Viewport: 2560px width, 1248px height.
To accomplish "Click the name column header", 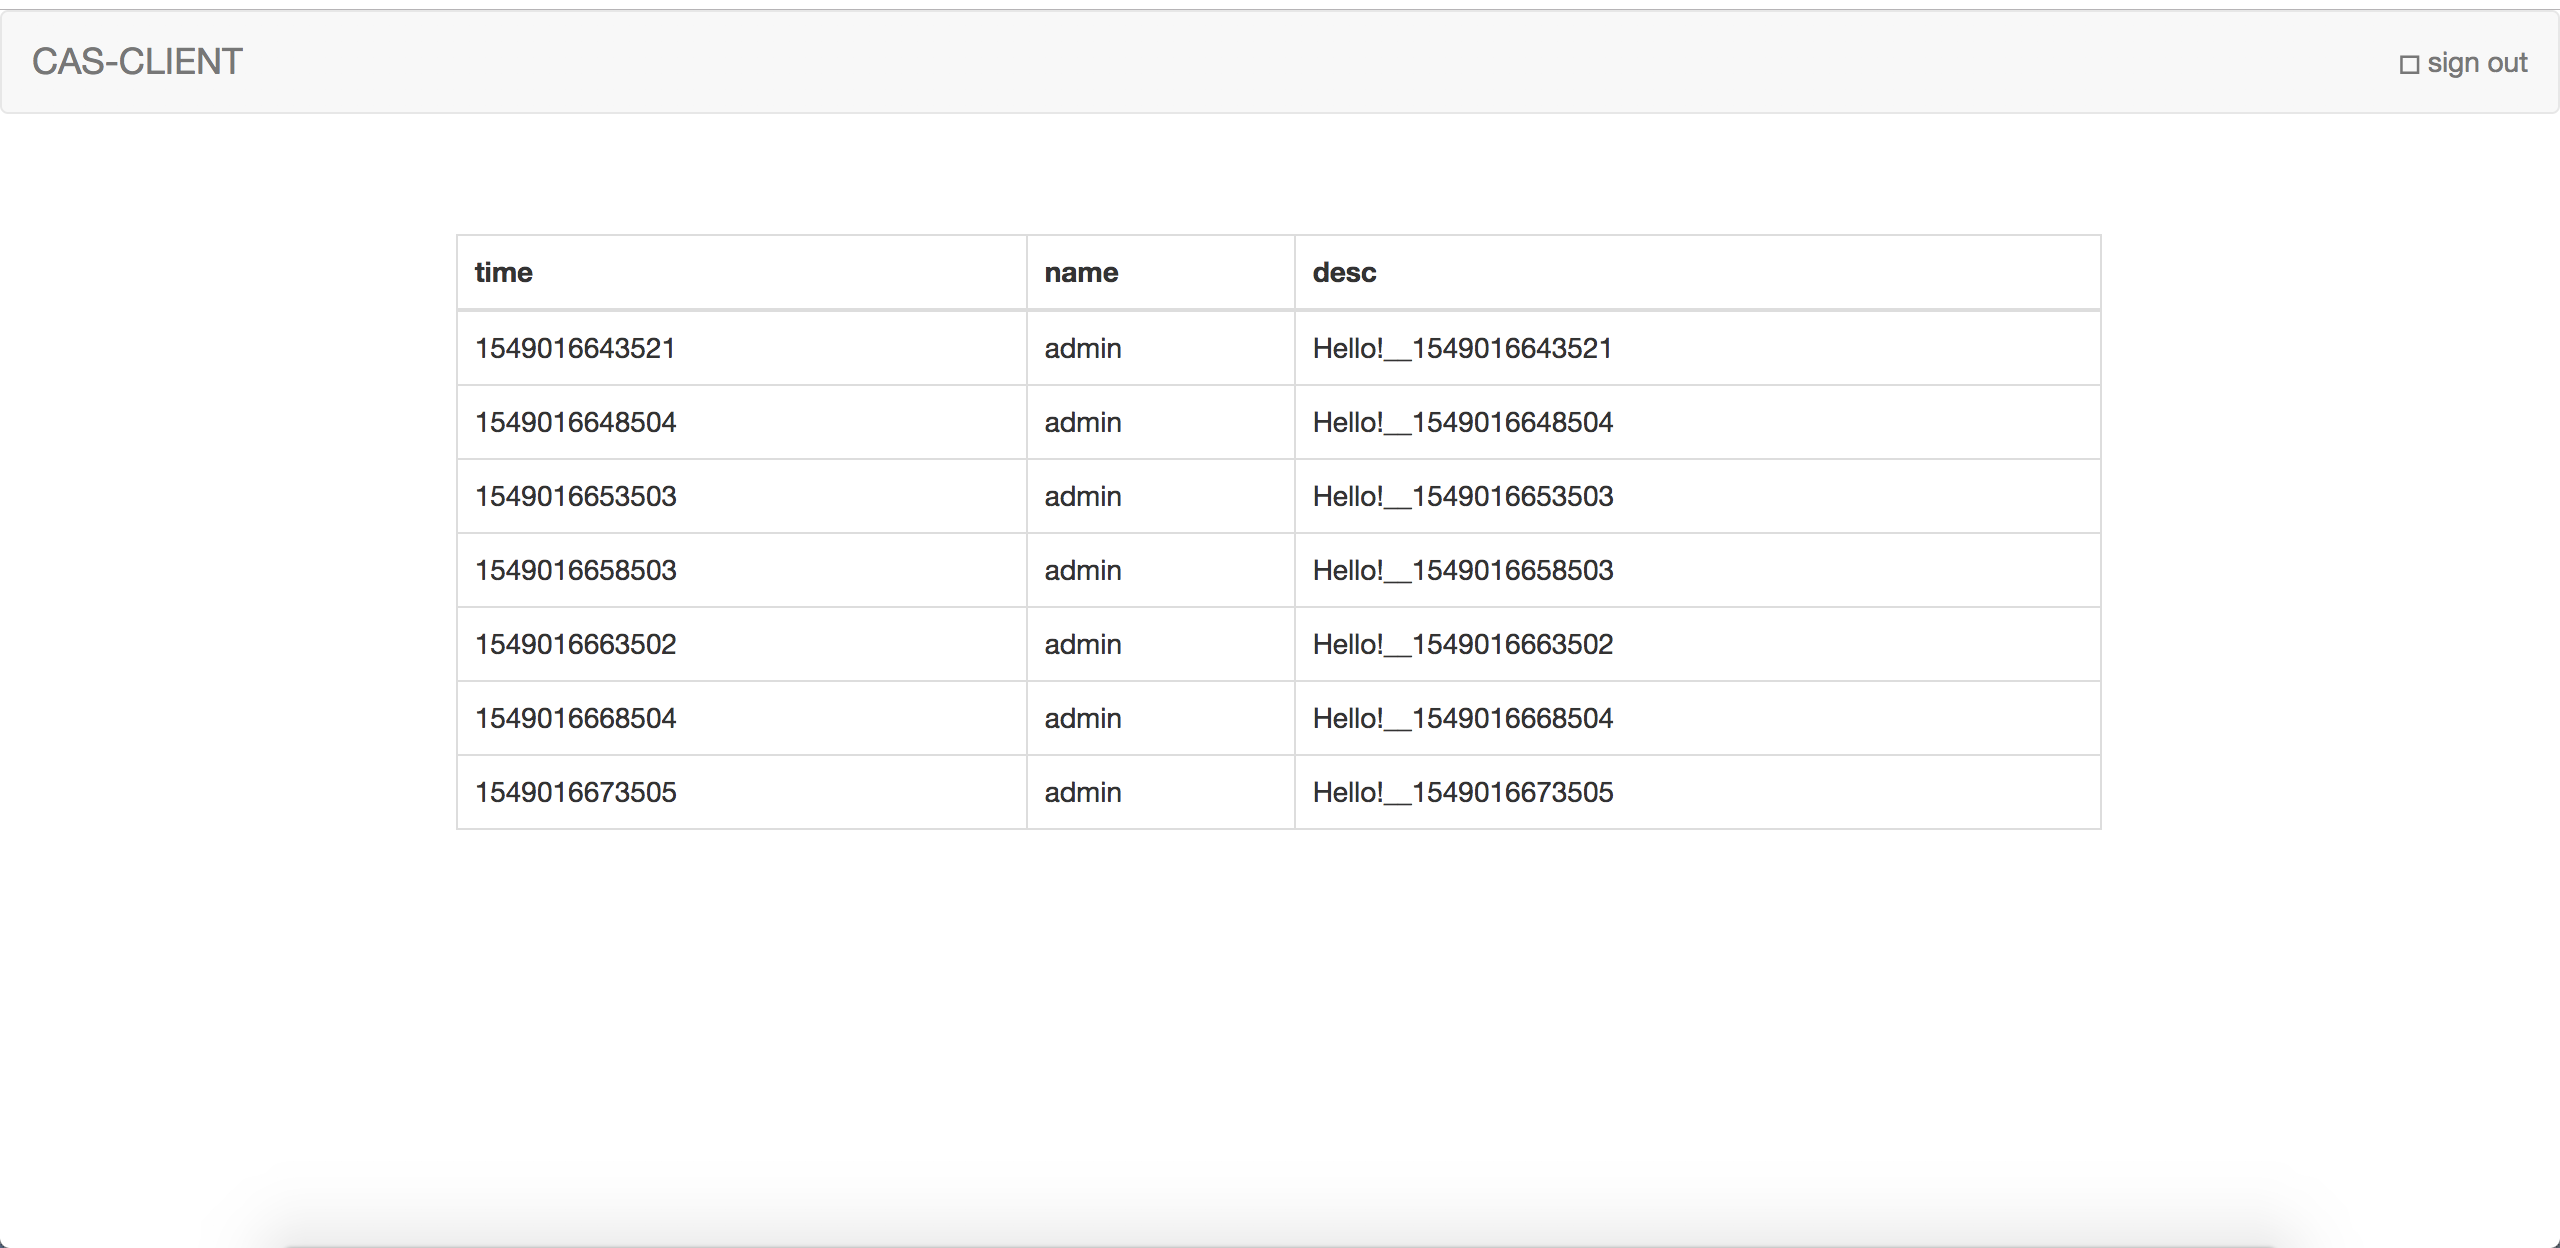I will pos(1081,272).
